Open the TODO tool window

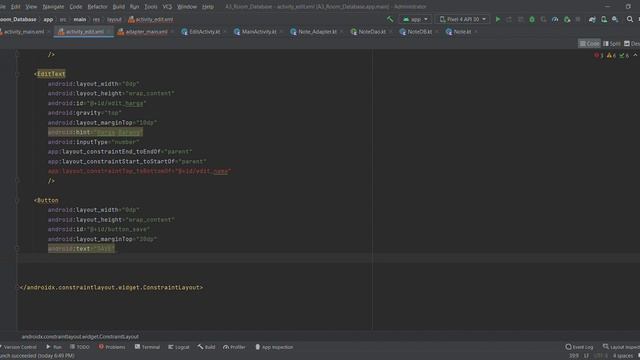(80, 347)
